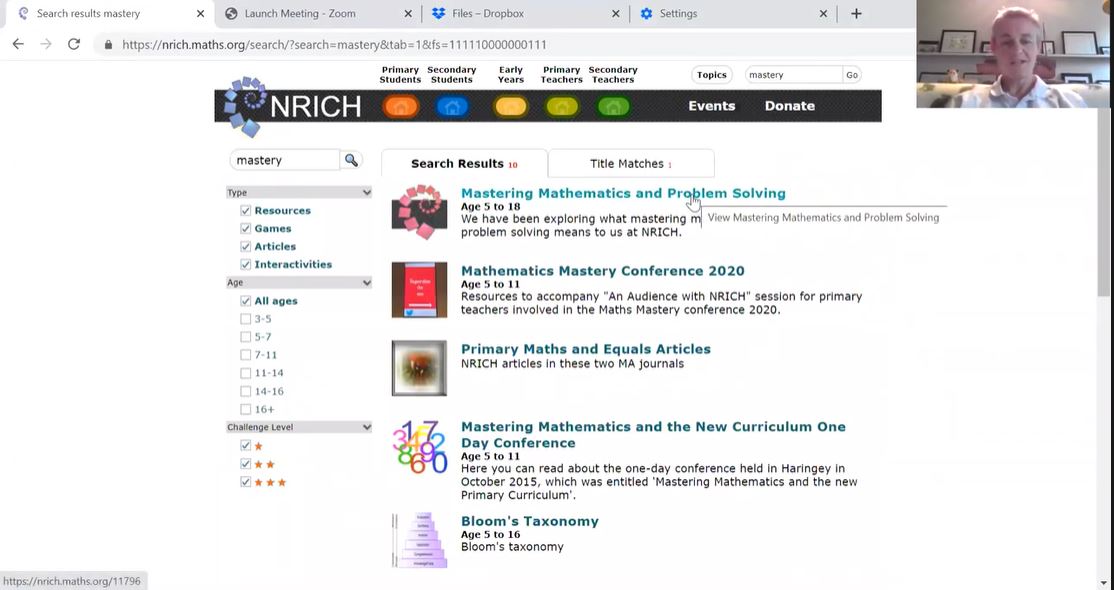Click the yellow Early Years home icon
The height and width of the screenshot is (590, 1114).
coord(510,106)
